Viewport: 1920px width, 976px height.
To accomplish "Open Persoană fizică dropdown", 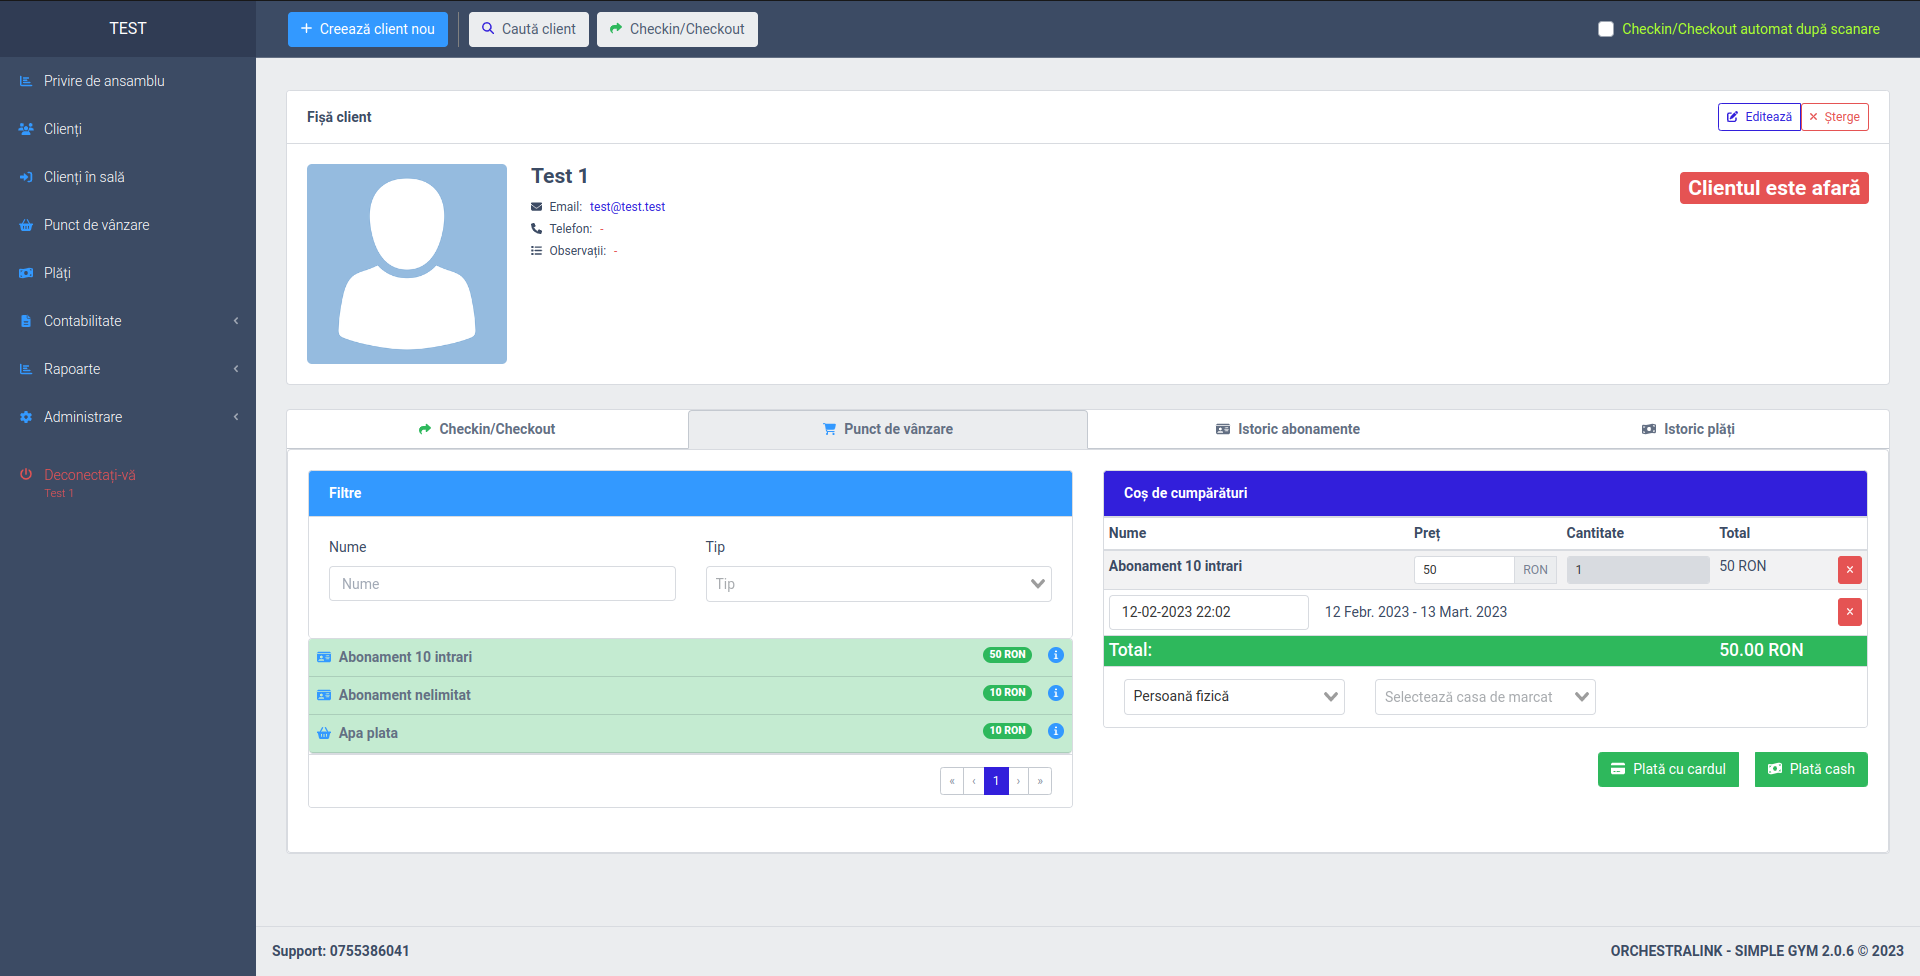I will (1233, 697).
